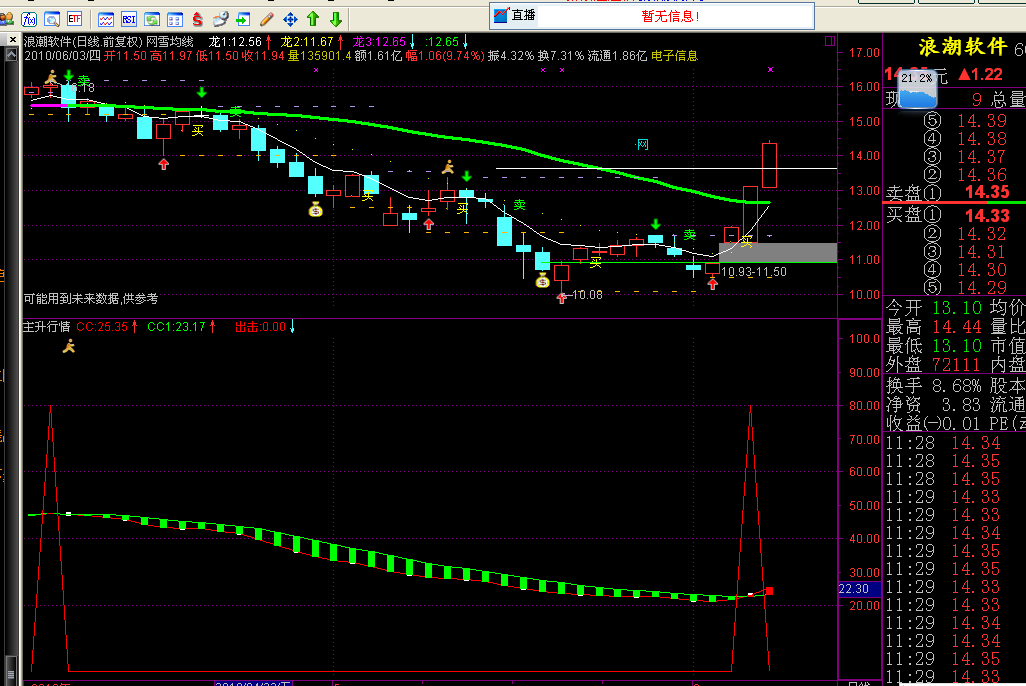Click the gray rectangle zone on chart
The height and width of the screenshot is (686, 1026).
(778, 251)
